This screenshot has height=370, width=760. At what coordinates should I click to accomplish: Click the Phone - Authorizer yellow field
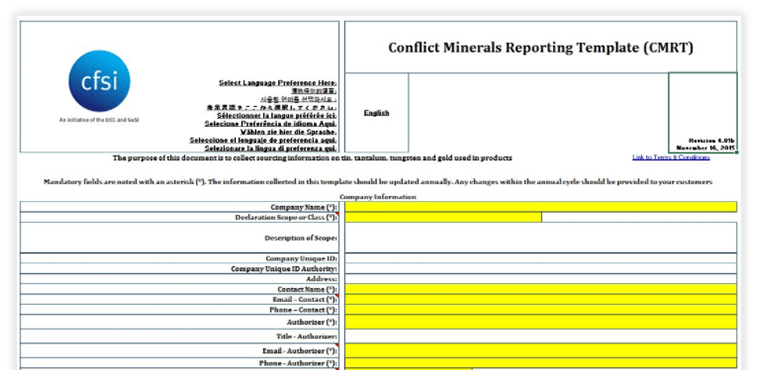[x=541, y=363]
